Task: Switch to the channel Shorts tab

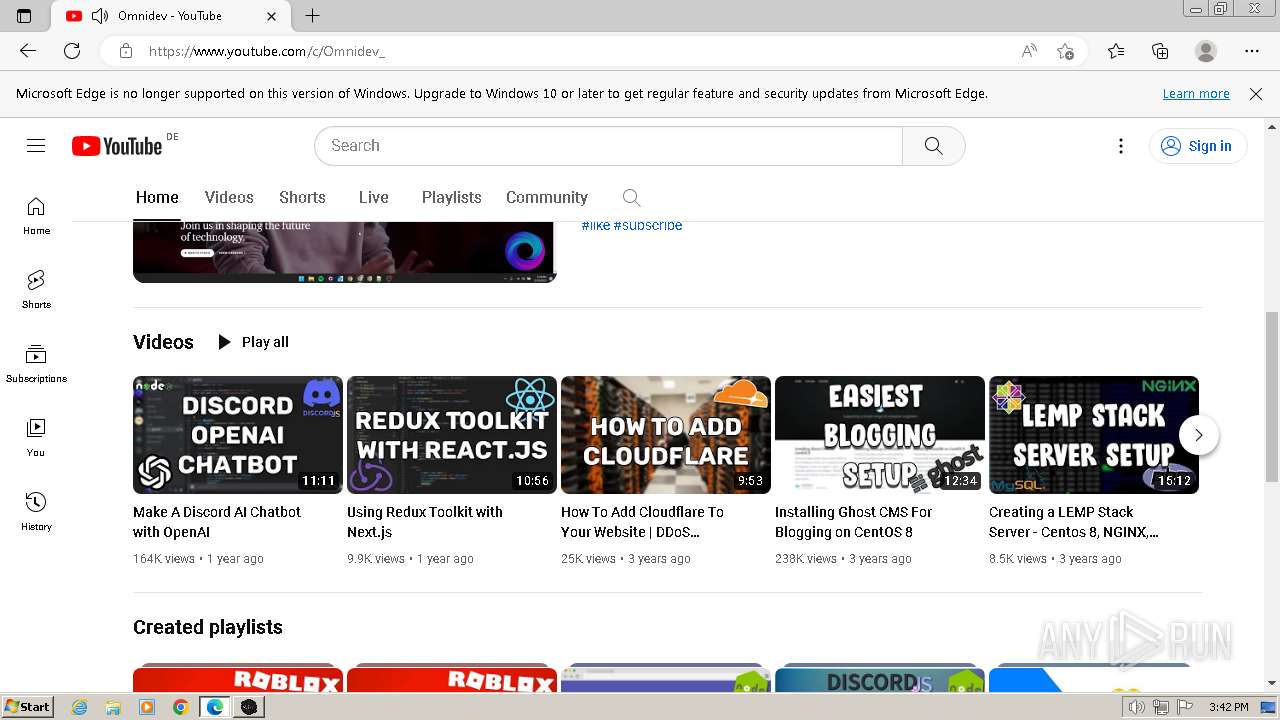Action: point(302,197)
